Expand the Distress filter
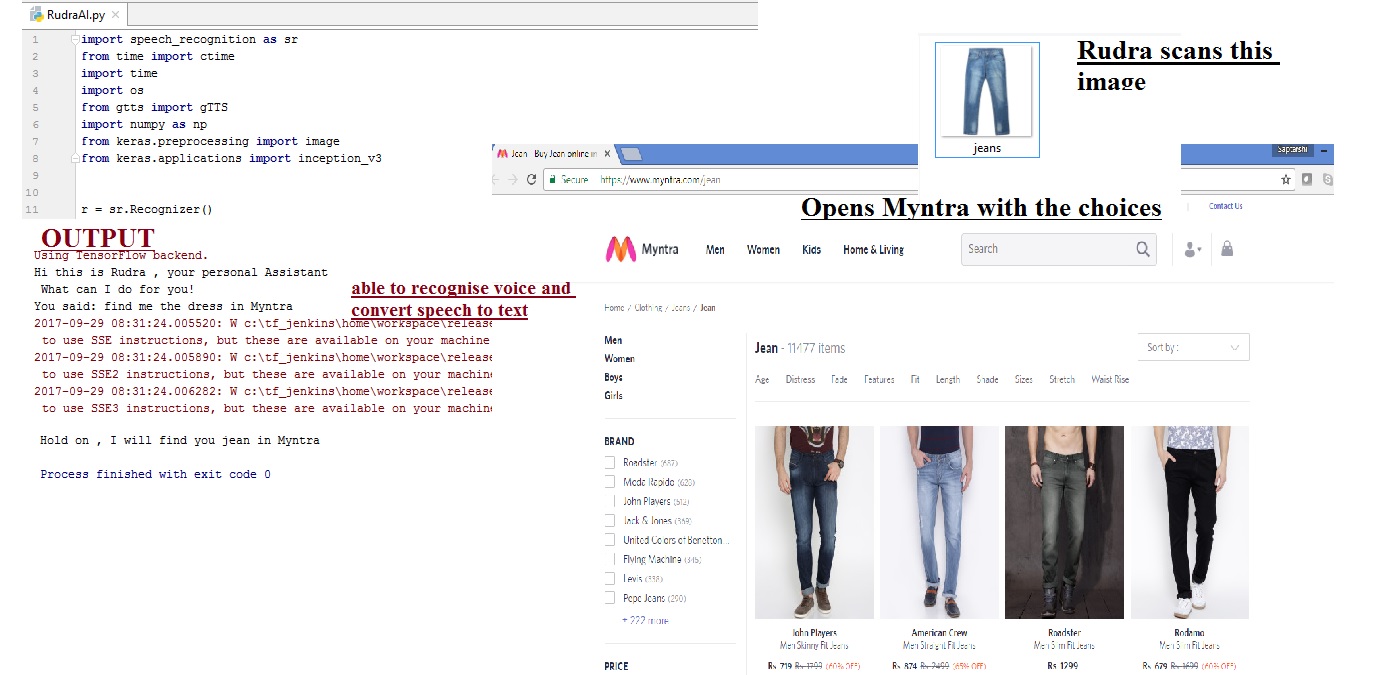The width and height of the screenshot is (1380, 675). [800, 380]
